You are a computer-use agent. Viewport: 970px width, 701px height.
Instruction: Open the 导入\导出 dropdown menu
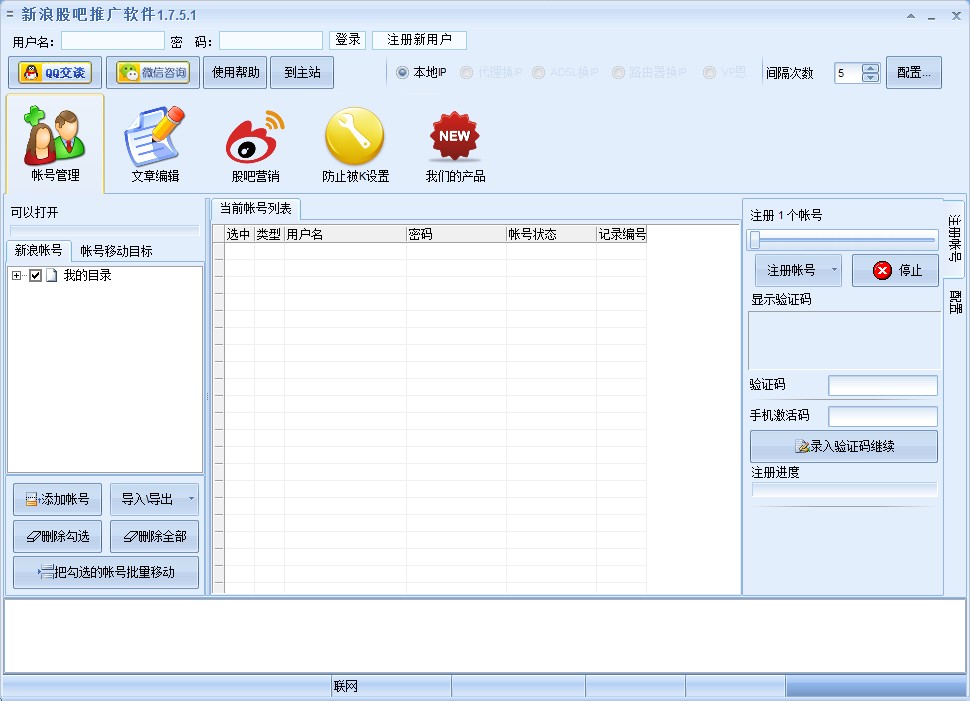[191, 499]
